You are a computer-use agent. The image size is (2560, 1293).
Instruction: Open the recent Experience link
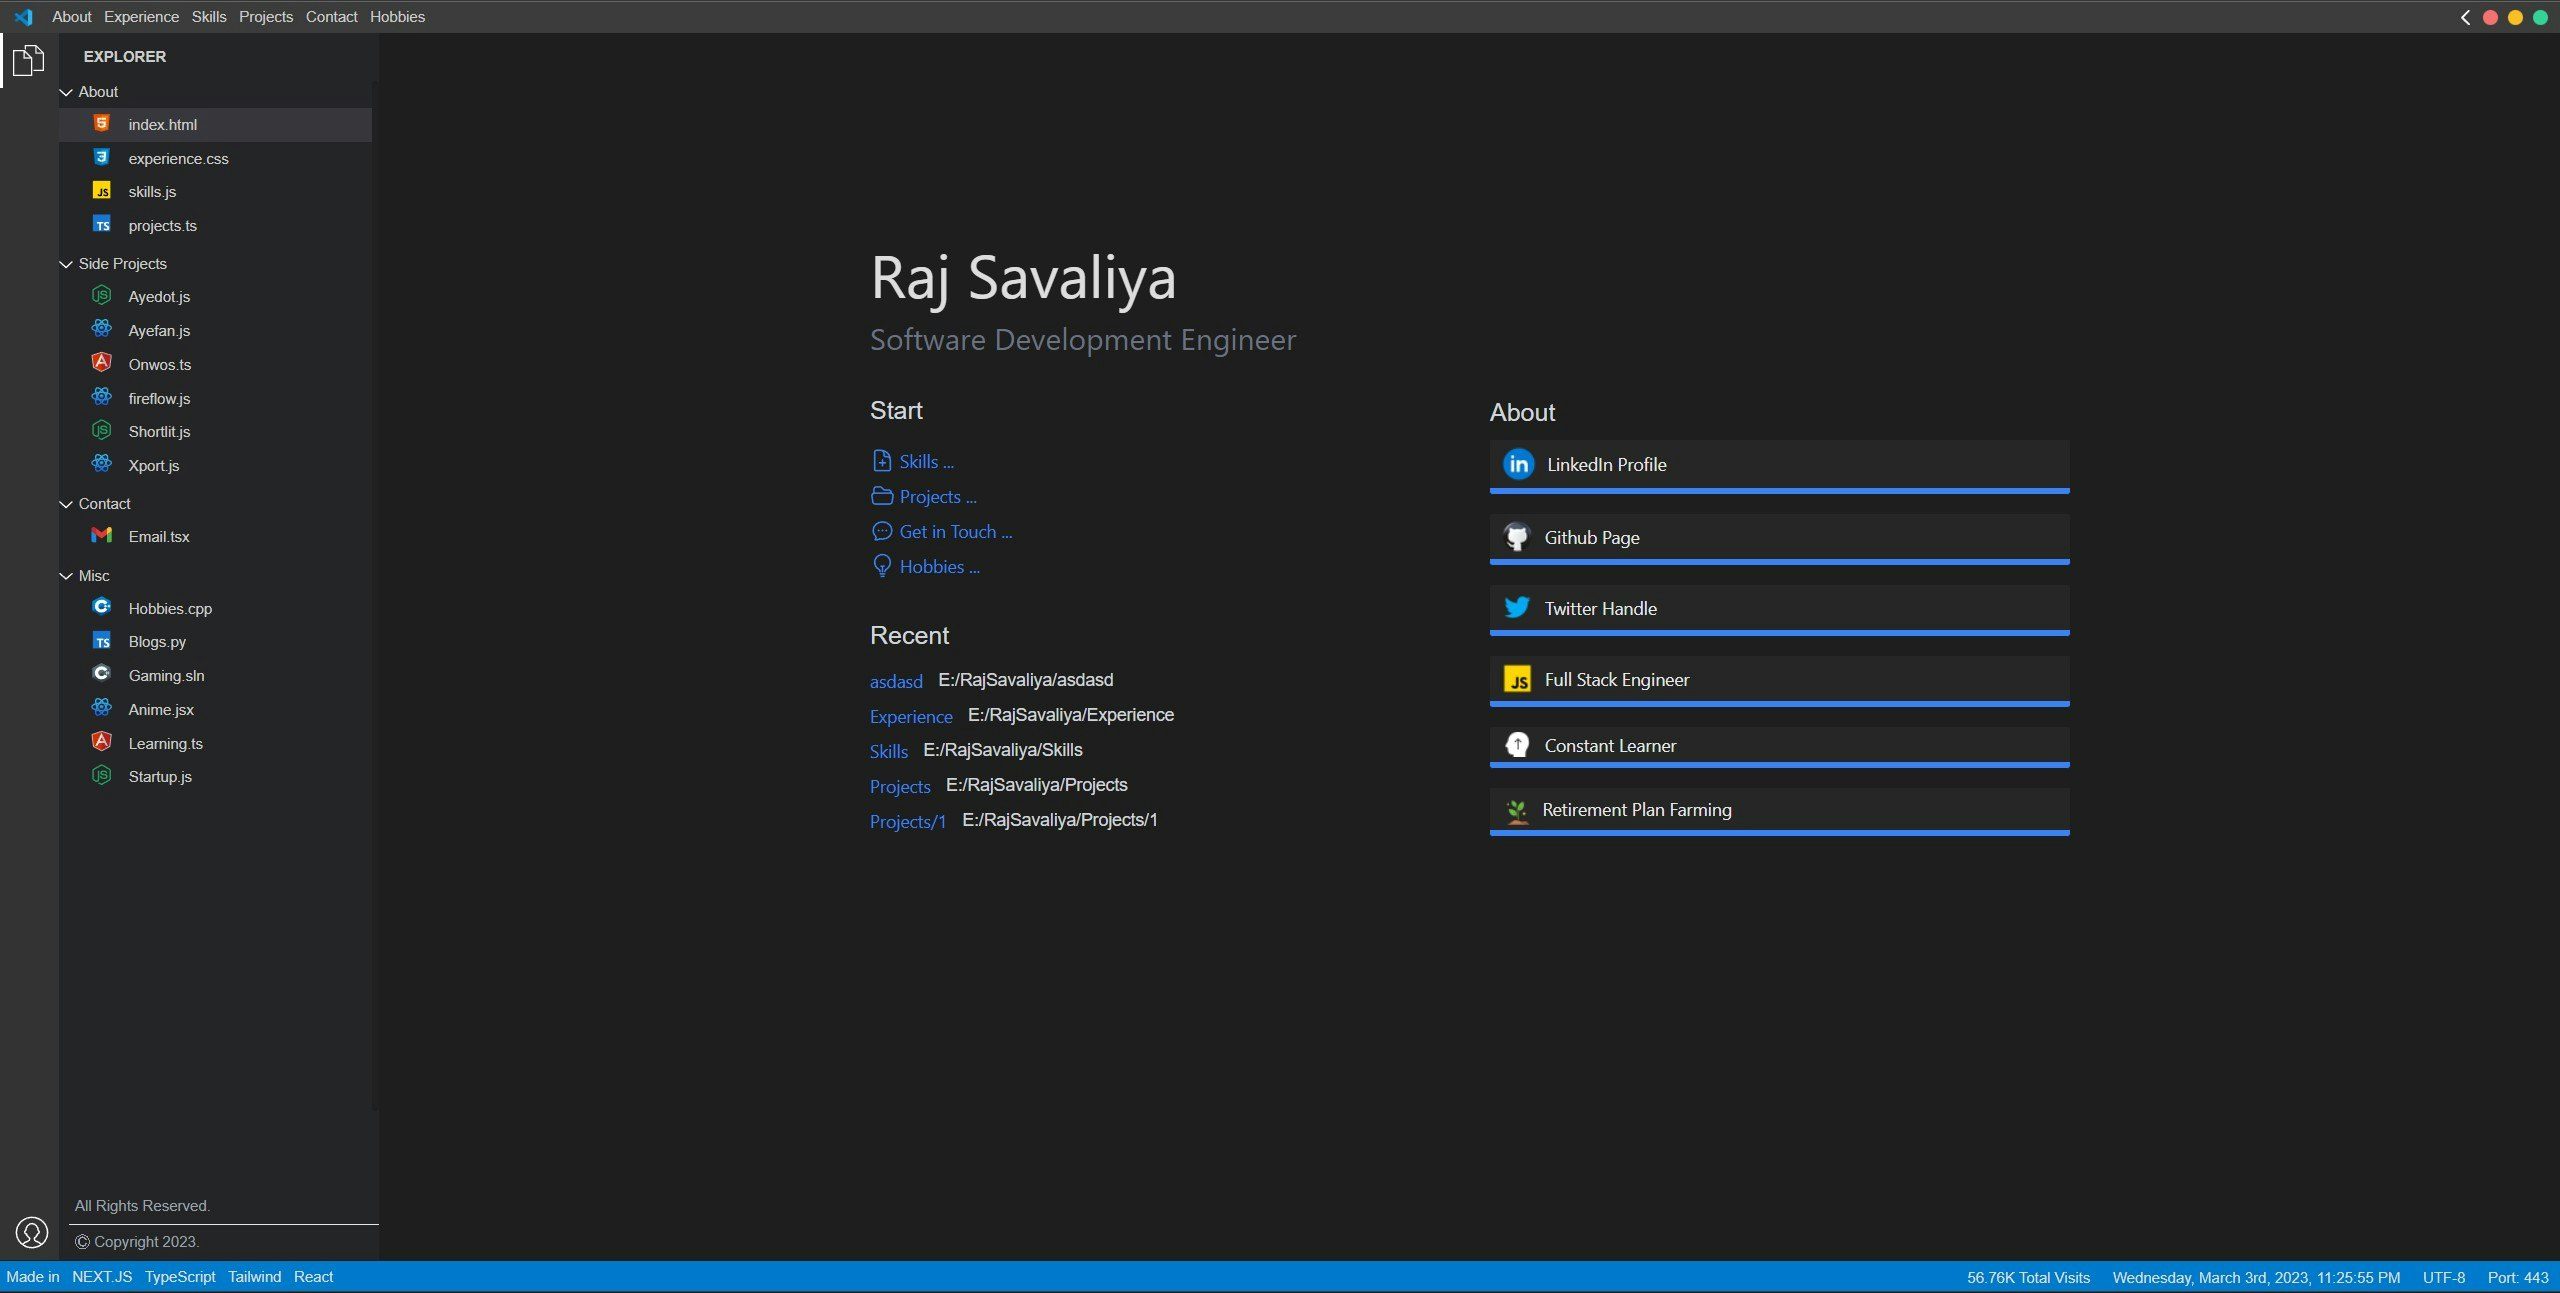(911, 717)
